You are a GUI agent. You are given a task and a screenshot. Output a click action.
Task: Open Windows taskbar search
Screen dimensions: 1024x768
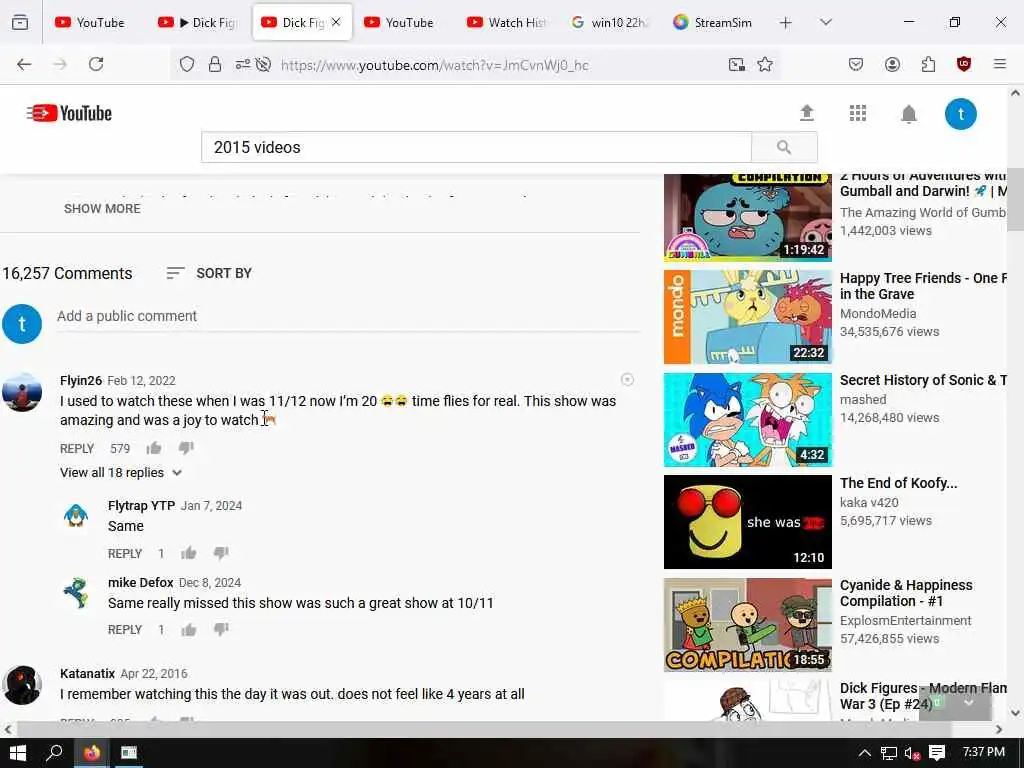tap(55, 753)
